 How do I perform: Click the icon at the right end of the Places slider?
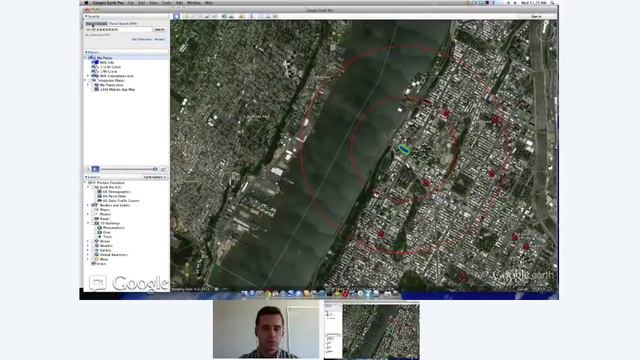(x=163, y=169)
